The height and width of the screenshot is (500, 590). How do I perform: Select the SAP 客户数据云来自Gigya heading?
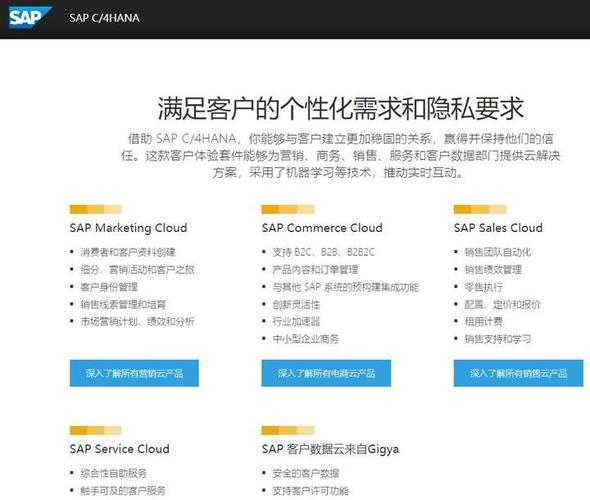[330, 449]
